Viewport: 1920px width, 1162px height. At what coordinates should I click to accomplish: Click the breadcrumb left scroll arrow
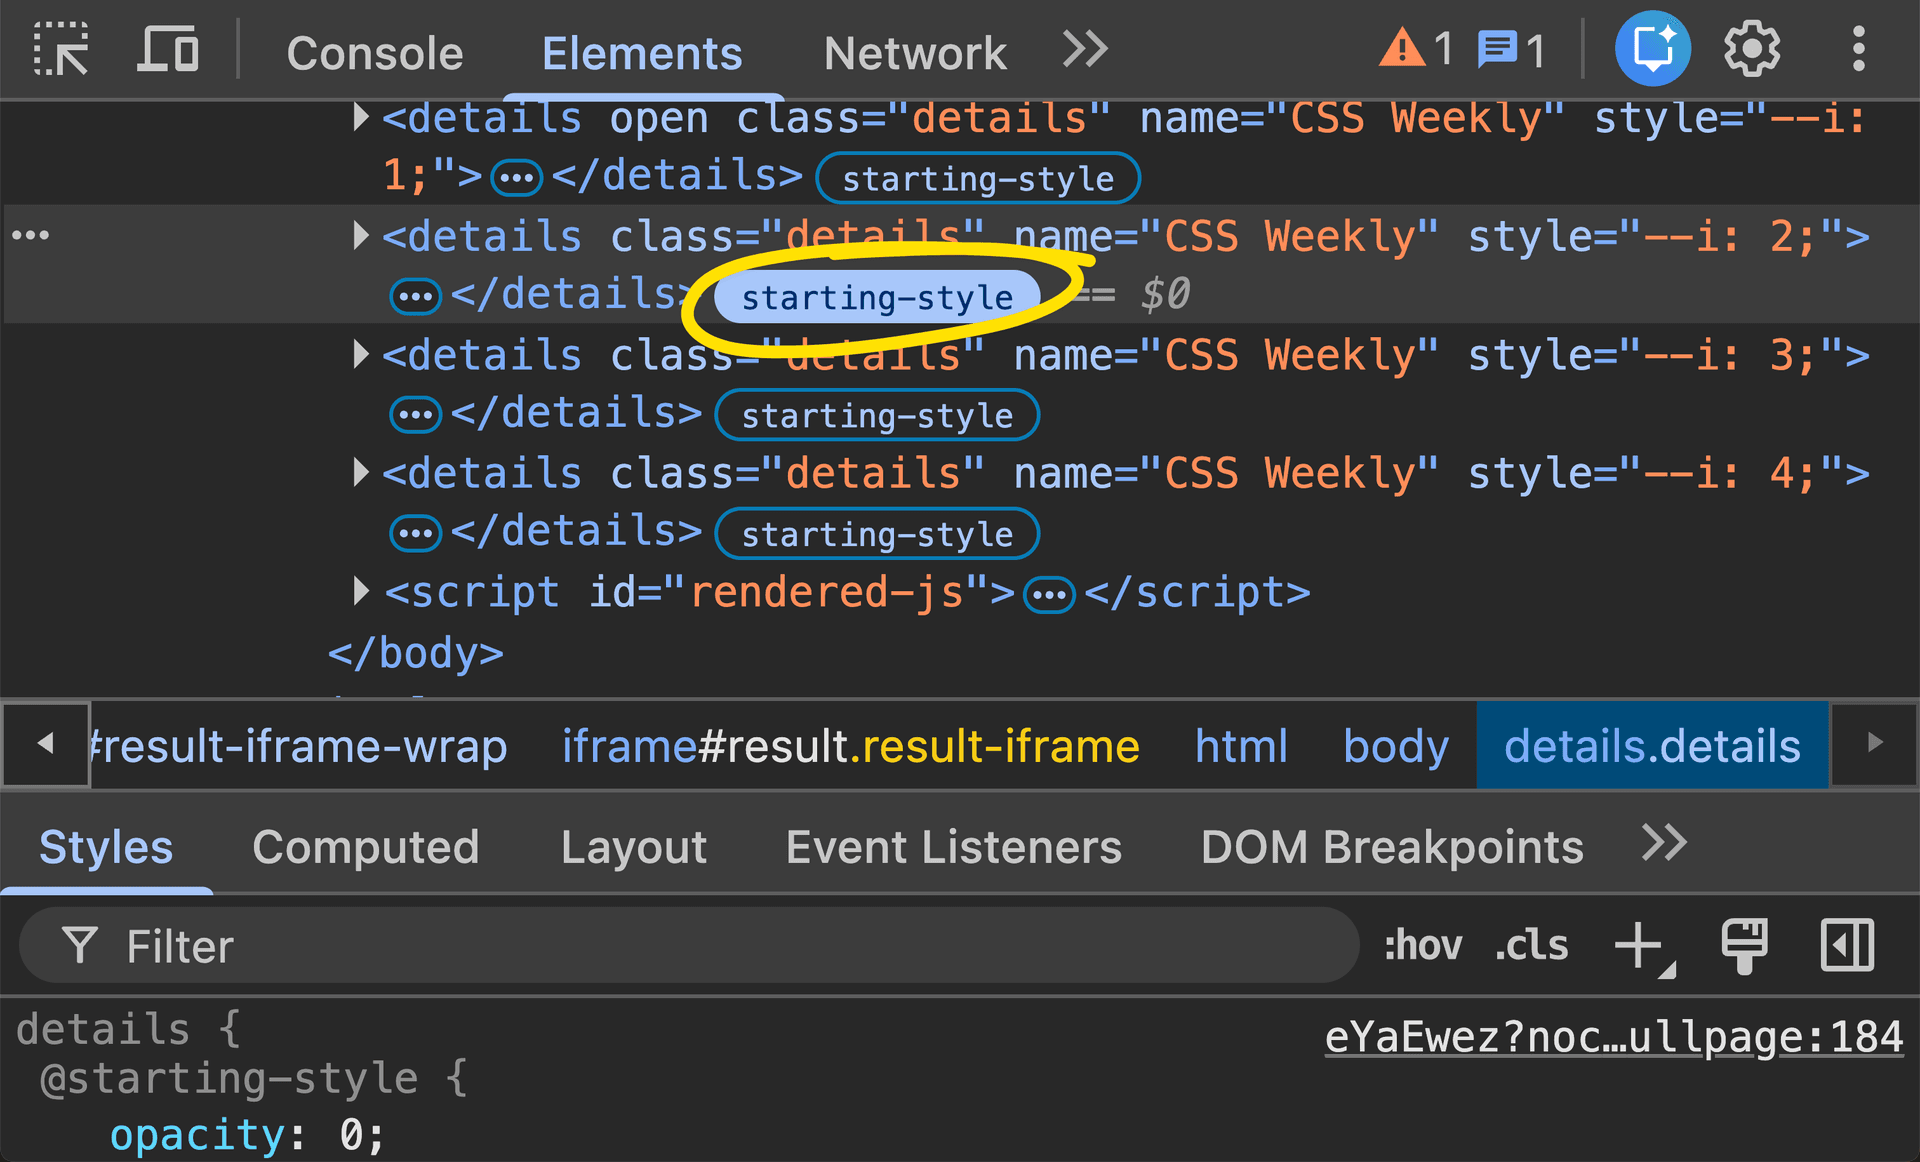point(45,745)
